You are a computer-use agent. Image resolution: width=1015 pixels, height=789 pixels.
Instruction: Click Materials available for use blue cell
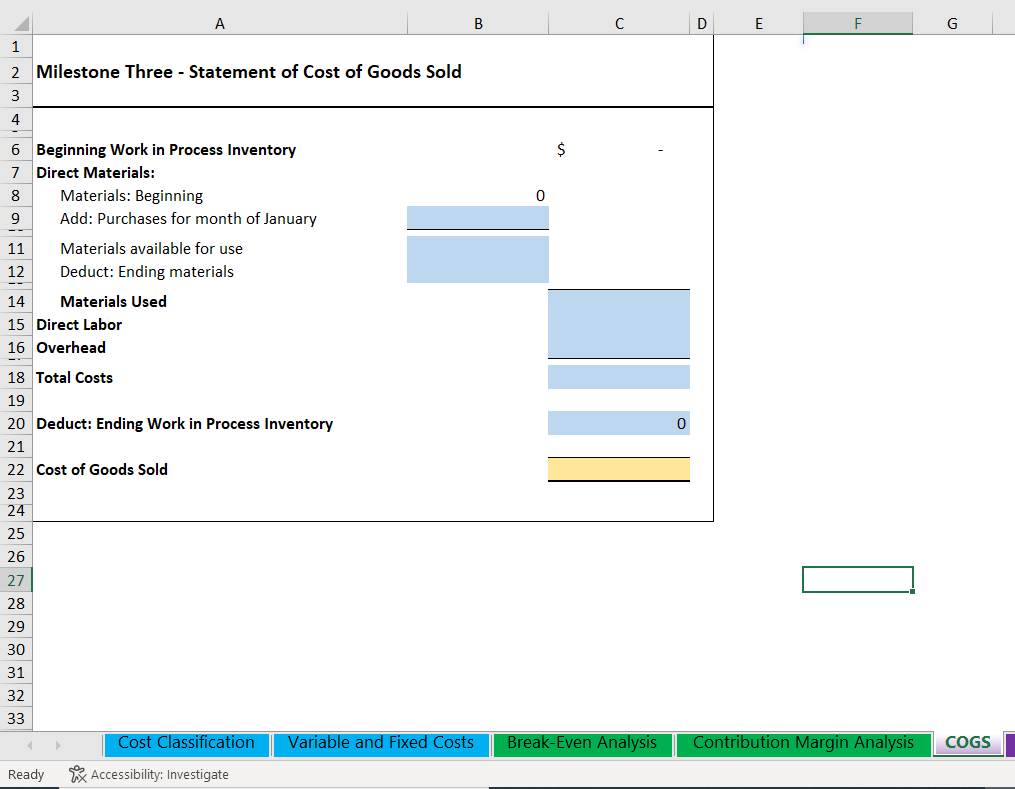tap(478, 249)
